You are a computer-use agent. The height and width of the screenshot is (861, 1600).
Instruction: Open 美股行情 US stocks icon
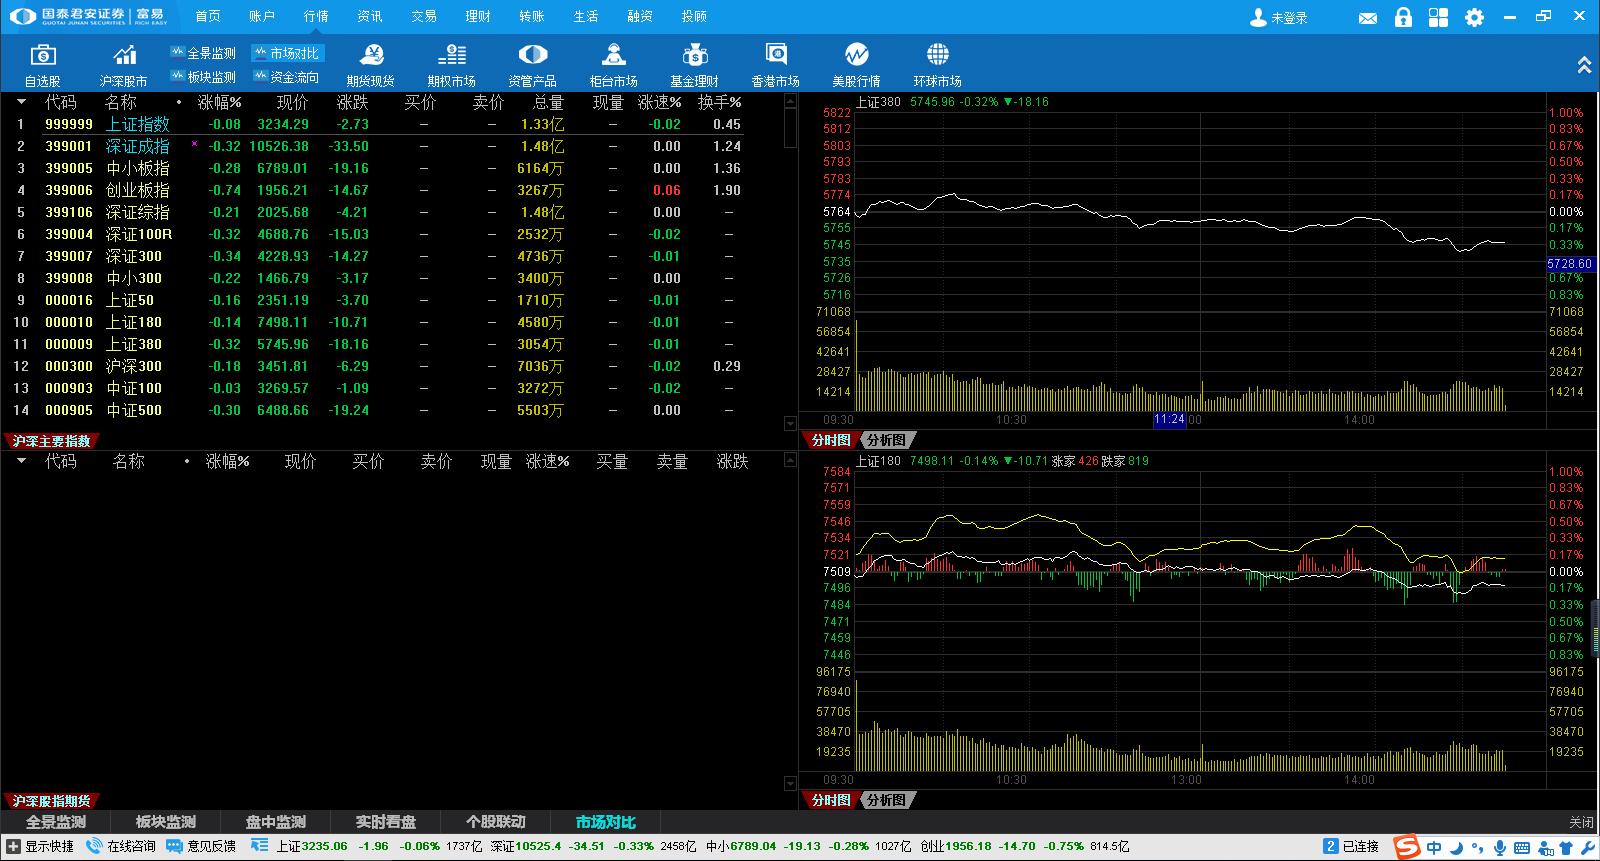pos(856,56)
